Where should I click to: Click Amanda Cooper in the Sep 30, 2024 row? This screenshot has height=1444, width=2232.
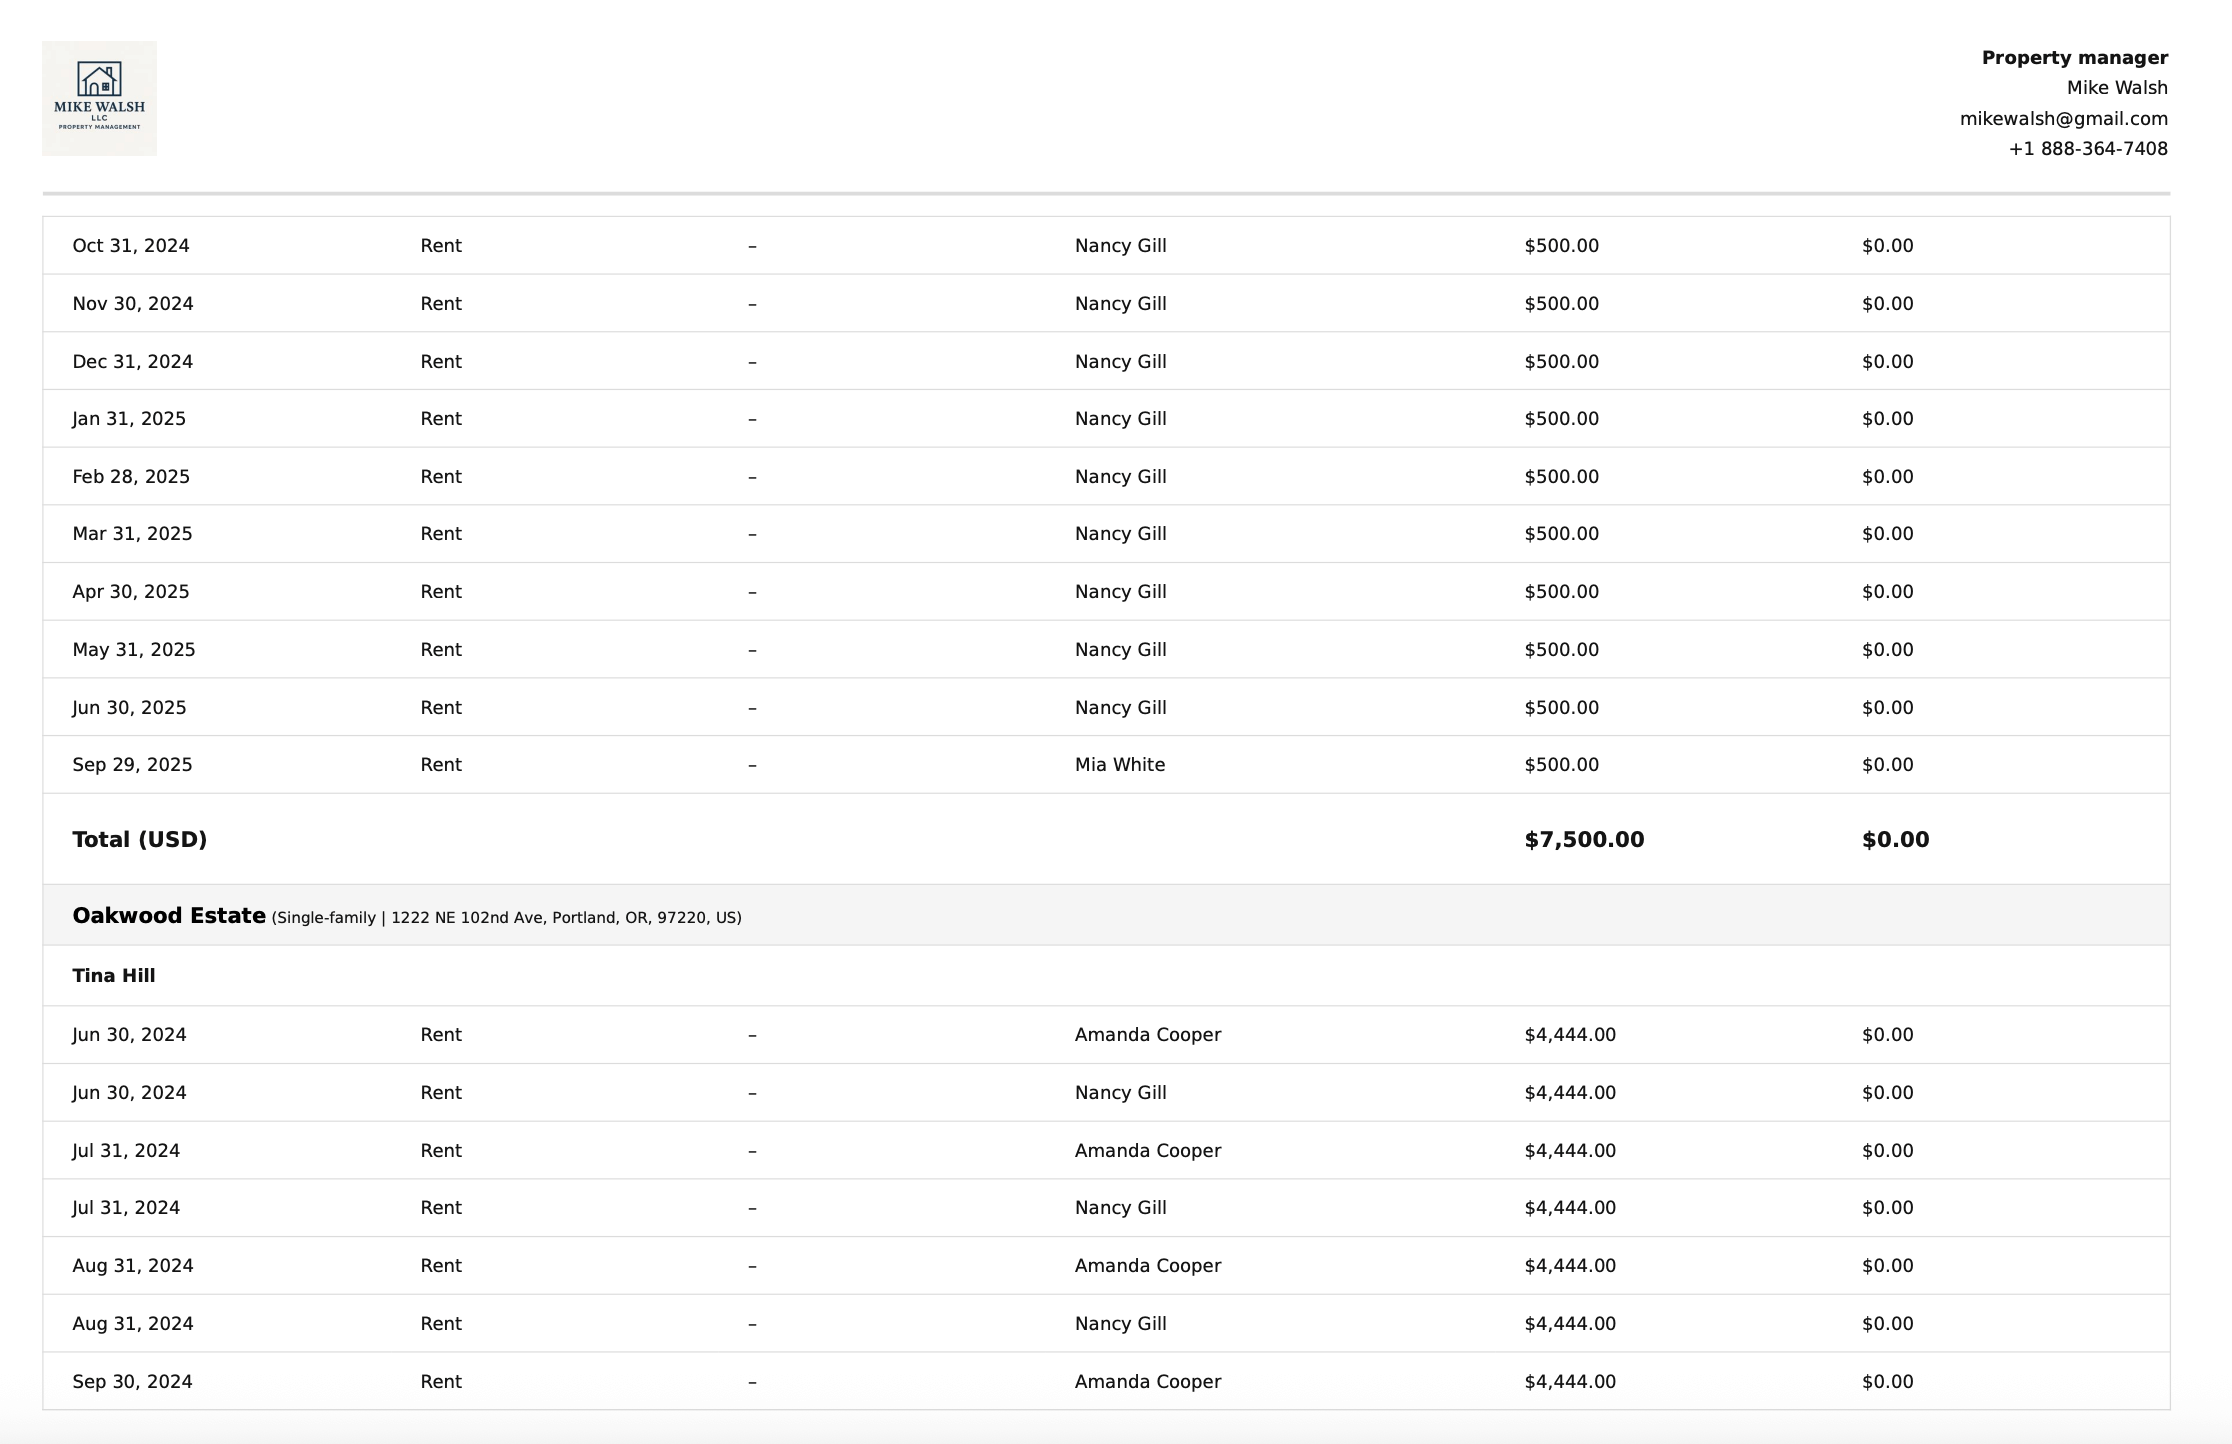coord(1147,1382)
